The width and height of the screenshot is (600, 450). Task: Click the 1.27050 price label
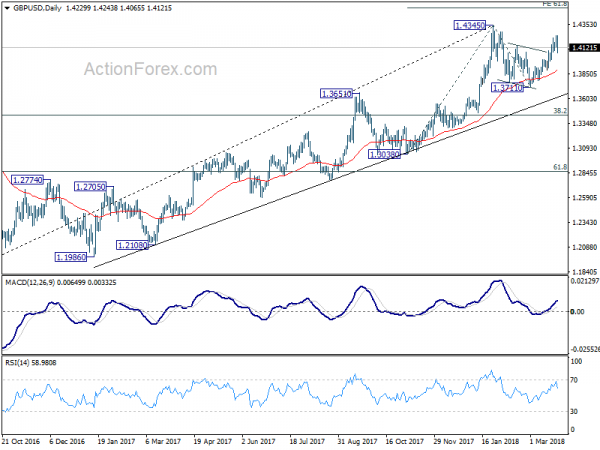click(x=90, y=187)
